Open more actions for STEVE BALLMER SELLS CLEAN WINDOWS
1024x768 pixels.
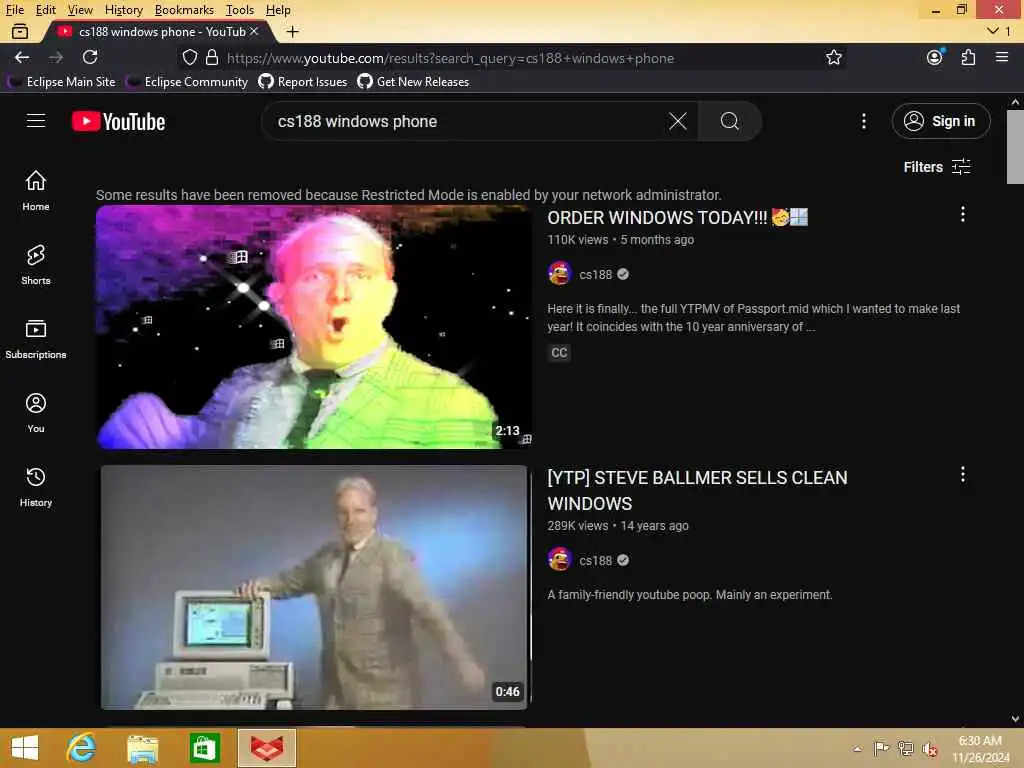(x=962, y=474)
